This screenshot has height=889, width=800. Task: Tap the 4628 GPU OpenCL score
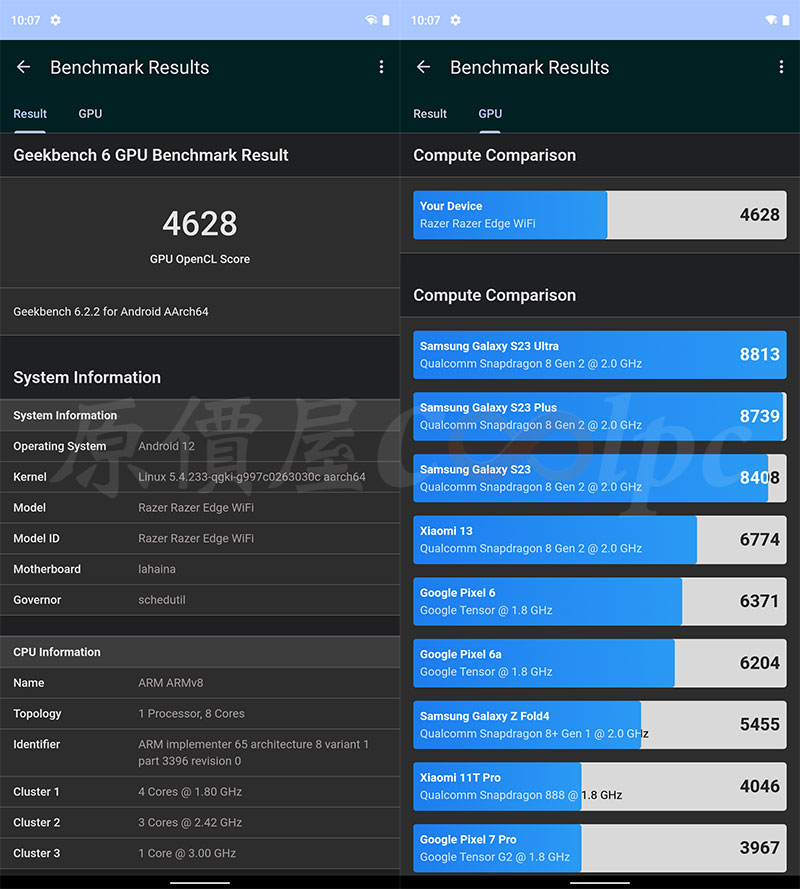click(200, 223)
